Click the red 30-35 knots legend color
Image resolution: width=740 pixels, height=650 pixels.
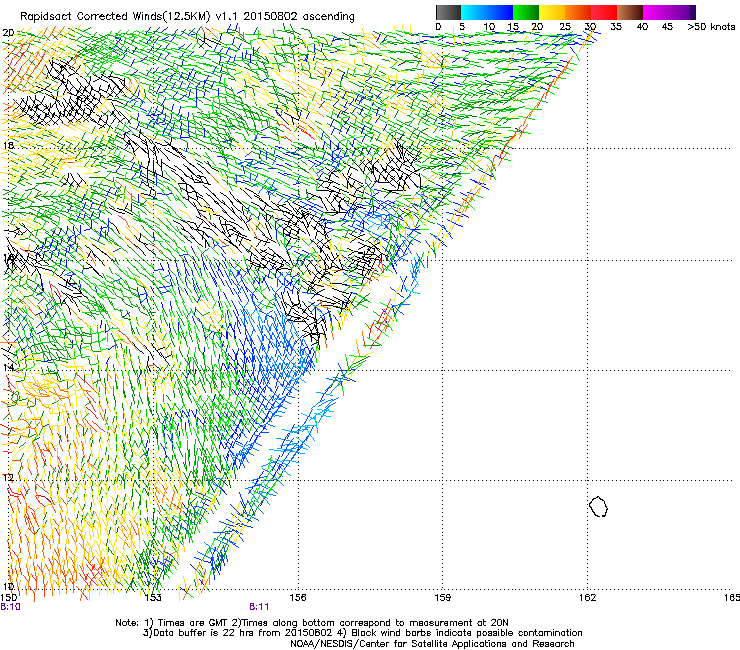click(604, 12)
